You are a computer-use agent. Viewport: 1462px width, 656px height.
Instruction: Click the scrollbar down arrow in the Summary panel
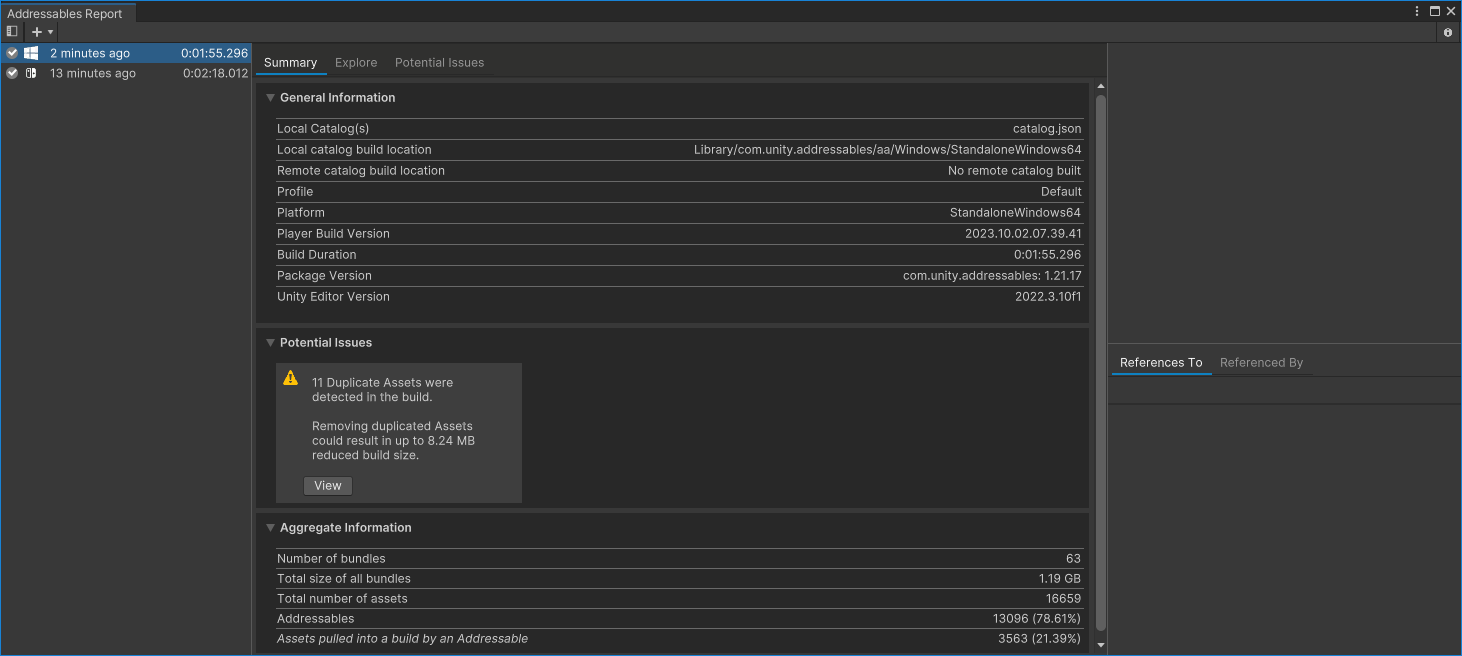click(1101, 643)
